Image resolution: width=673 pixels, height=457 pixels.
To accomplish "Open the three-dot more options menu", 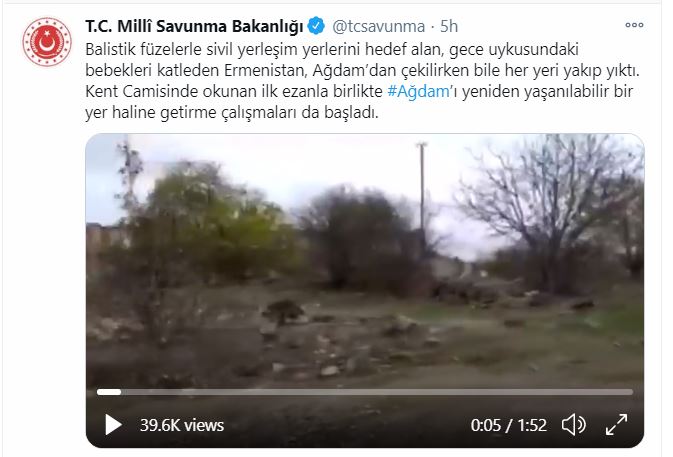I will pyautogui.click(x=634, y=25).
